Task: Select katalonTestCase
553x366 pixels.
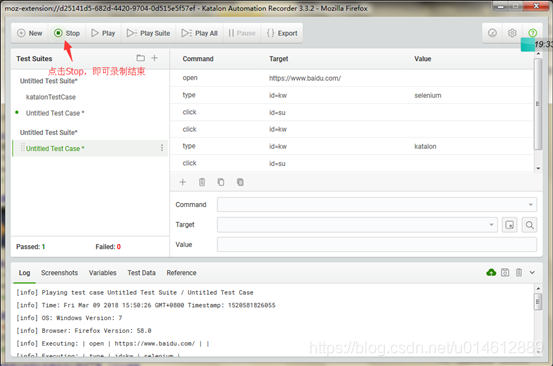Action: point(51,97)
